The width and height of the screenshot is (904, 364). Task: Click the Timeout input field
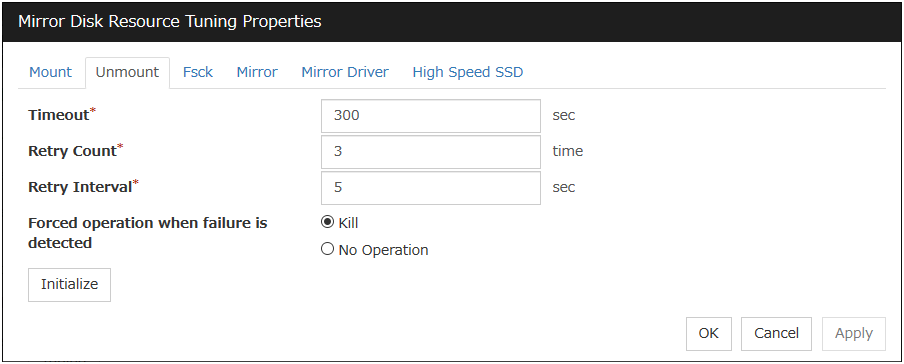point(431,115)
